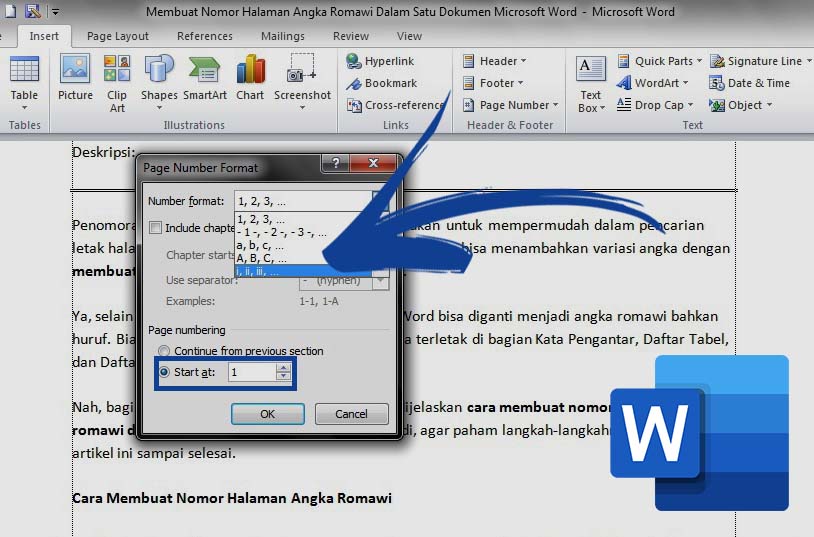Open the Signature Line dropdown
Image resolution: width=814 pixels, height=537 pixels.
coord(761,61)
